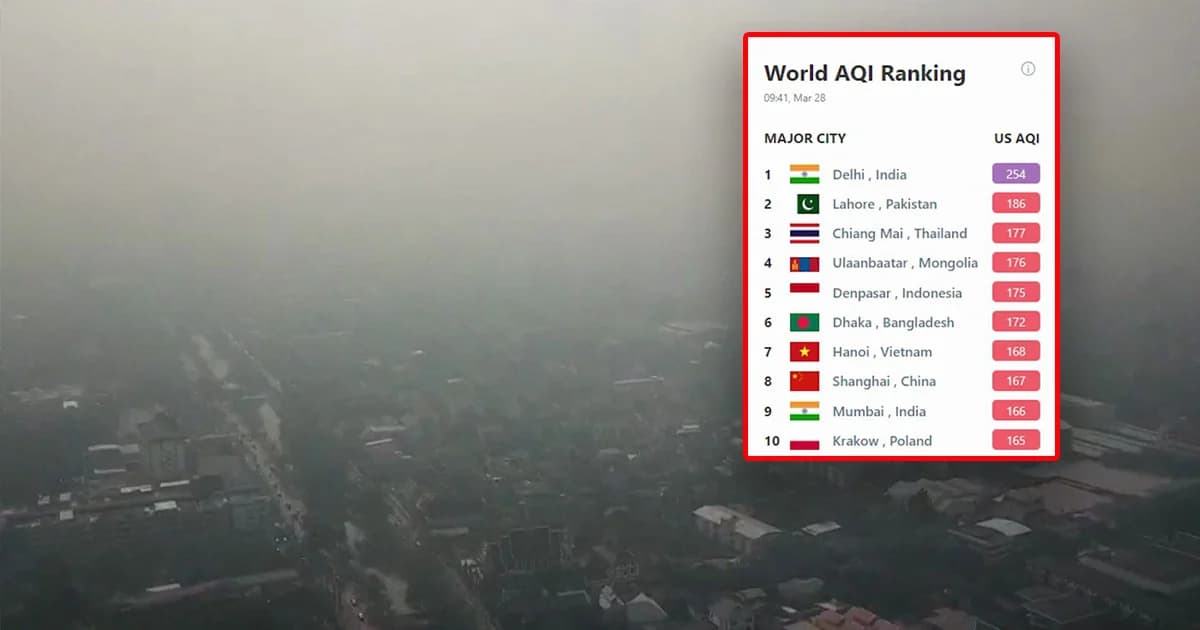Click the red 186 AQI badge

coord(1016,204)
